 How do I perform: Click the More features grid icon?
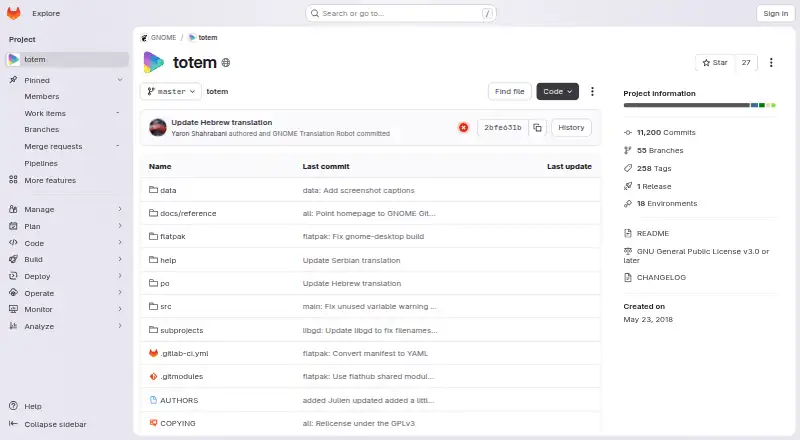pyautogui.click(x=13, y=180)
